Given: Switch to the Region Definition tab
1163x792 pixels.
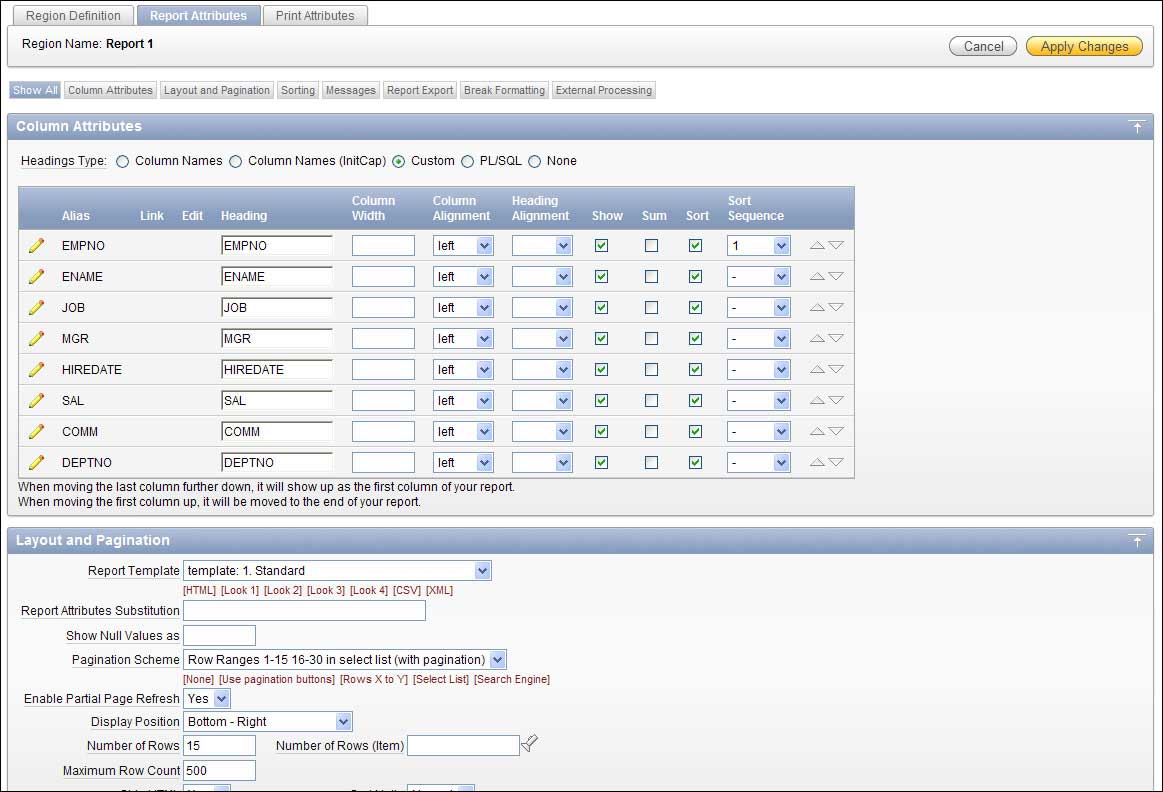Looking at the screenshot, I should point(73,15).
